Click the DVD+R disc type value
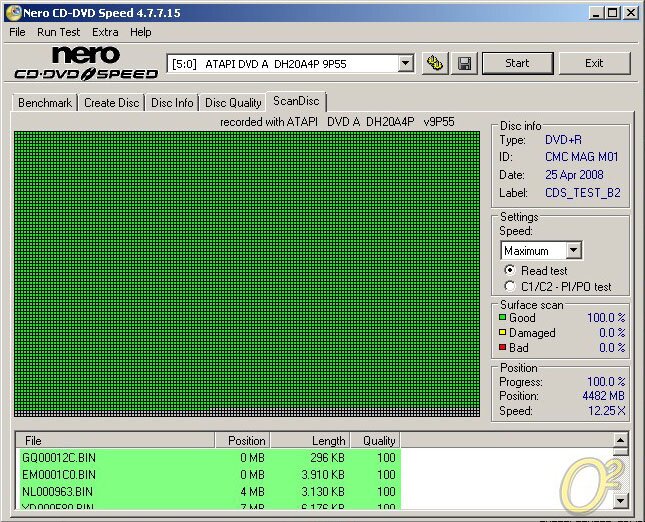Viewport: 645px width, 522px height. coord(563,140)
